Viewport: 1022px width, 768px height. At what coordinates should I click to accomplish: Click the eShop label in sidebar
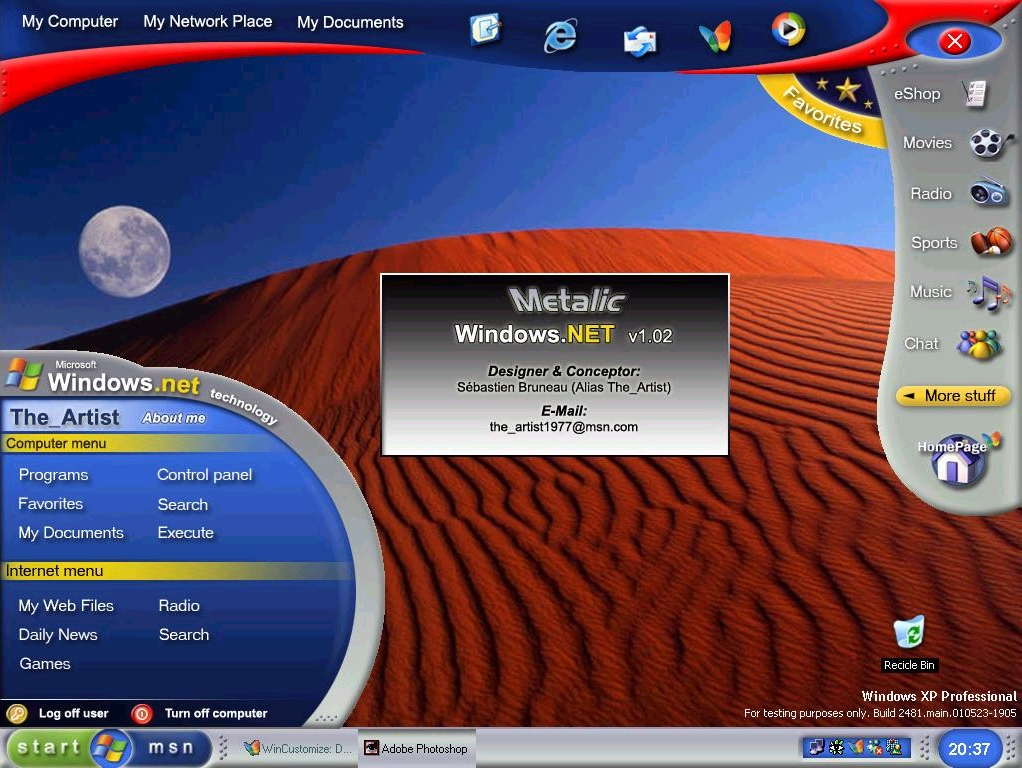[917, 94]
